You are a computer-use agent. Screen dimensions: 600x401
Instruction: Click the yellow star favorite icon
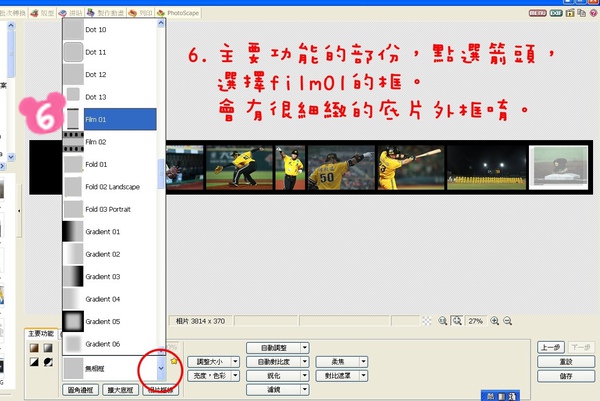174,360
